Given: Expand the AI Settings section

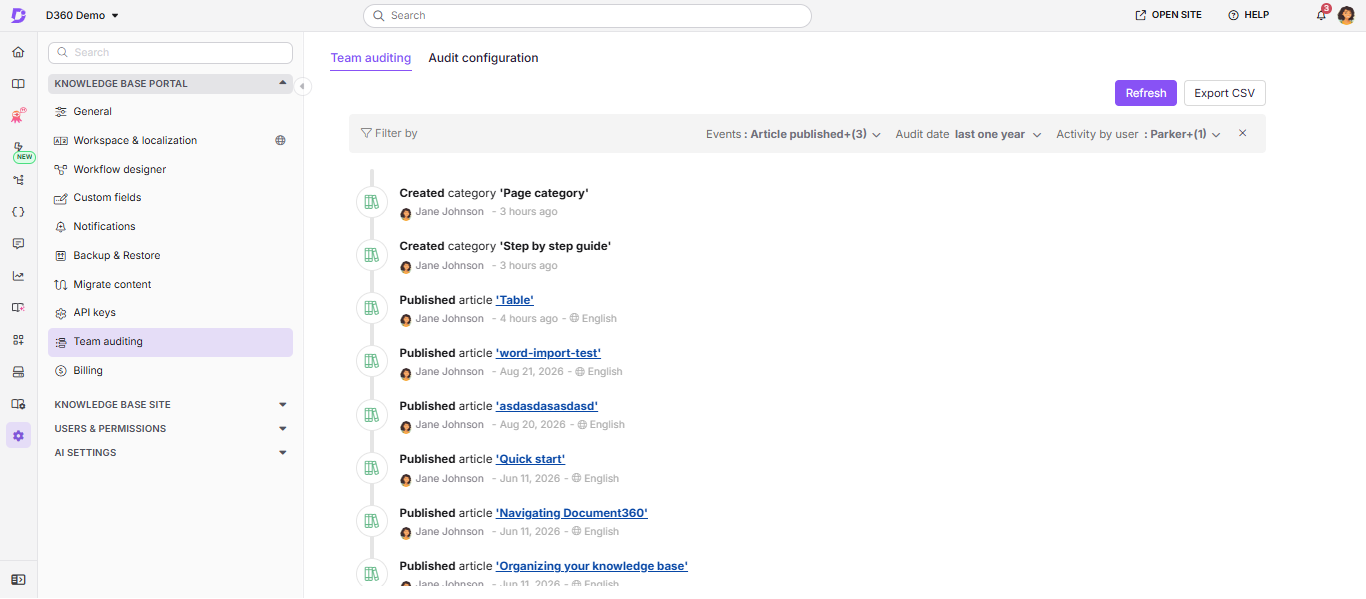Looking at the screenshot, I should pyautogui.click(x=170, y=453).
